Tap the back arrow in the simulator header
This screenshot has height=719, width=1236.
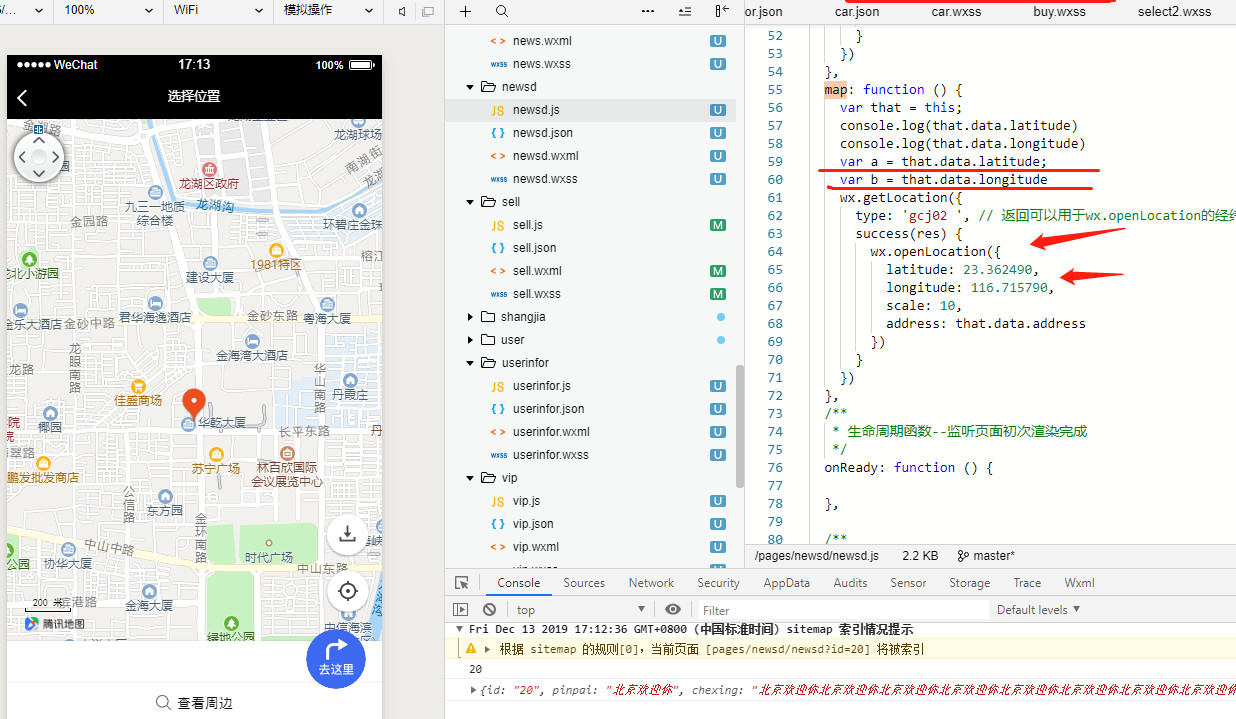click(x=23, y=97)
